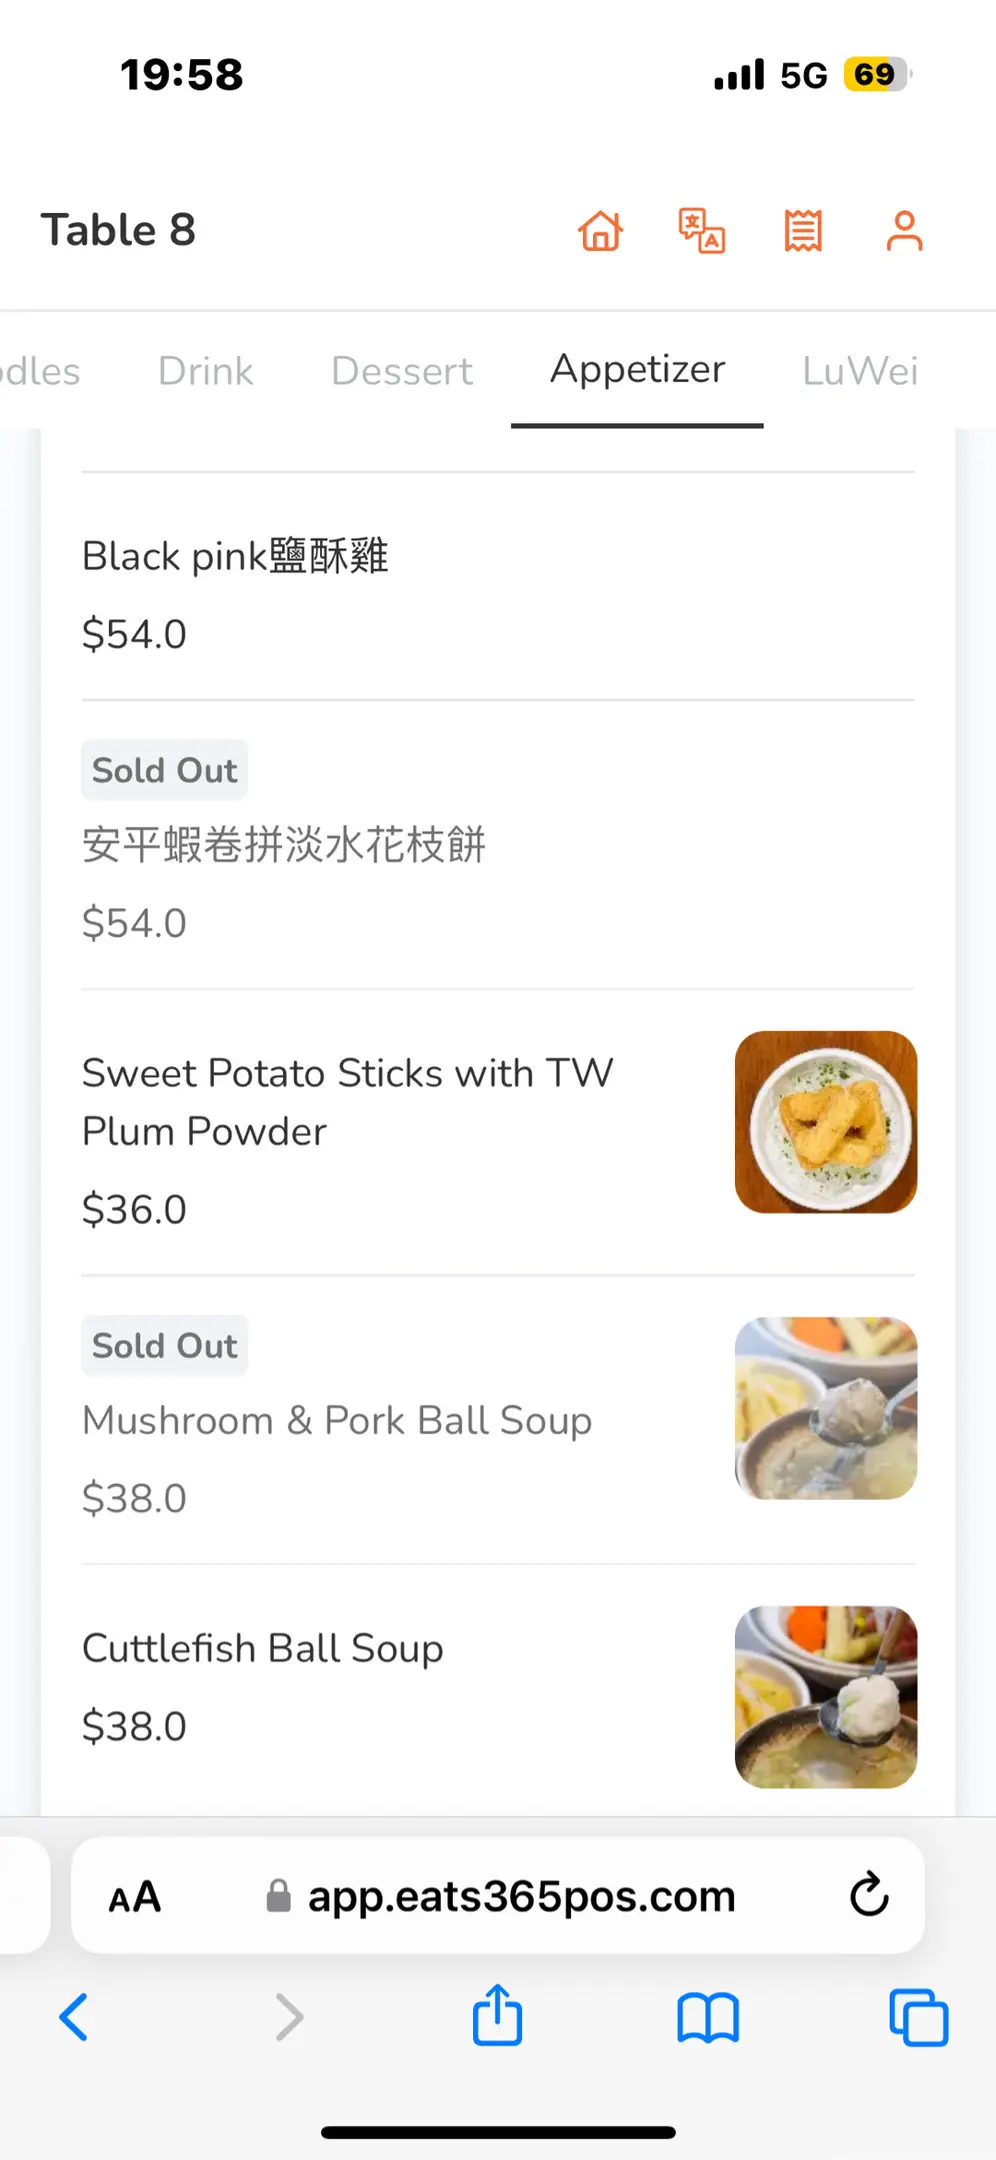Tap the home icon in header

tap(601, 231)
